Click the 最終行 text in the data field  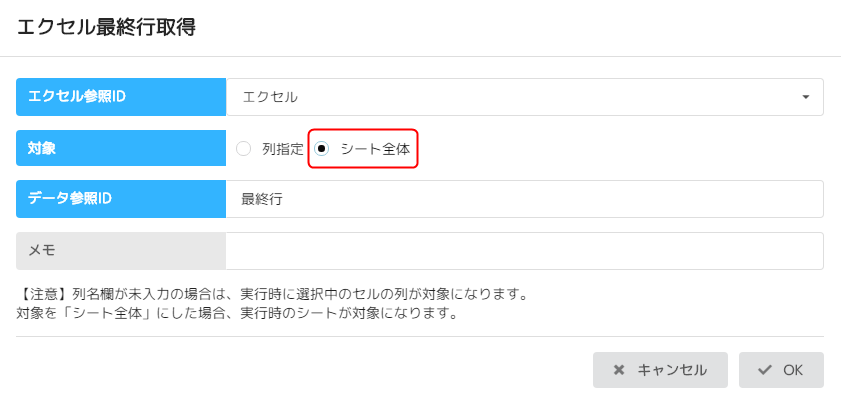pyautogui.click(x=262, y=199)
